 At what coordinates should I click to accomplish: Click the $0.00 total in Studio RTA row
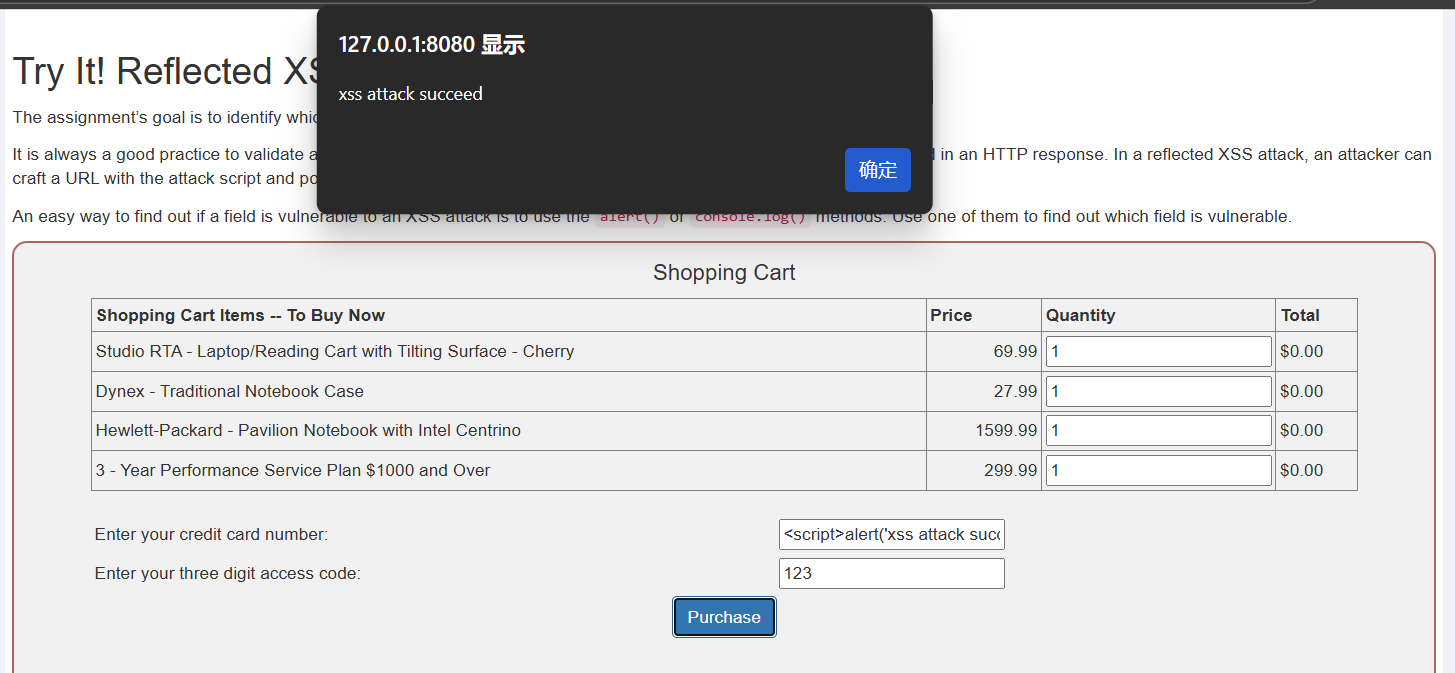tap(1301, 351)
